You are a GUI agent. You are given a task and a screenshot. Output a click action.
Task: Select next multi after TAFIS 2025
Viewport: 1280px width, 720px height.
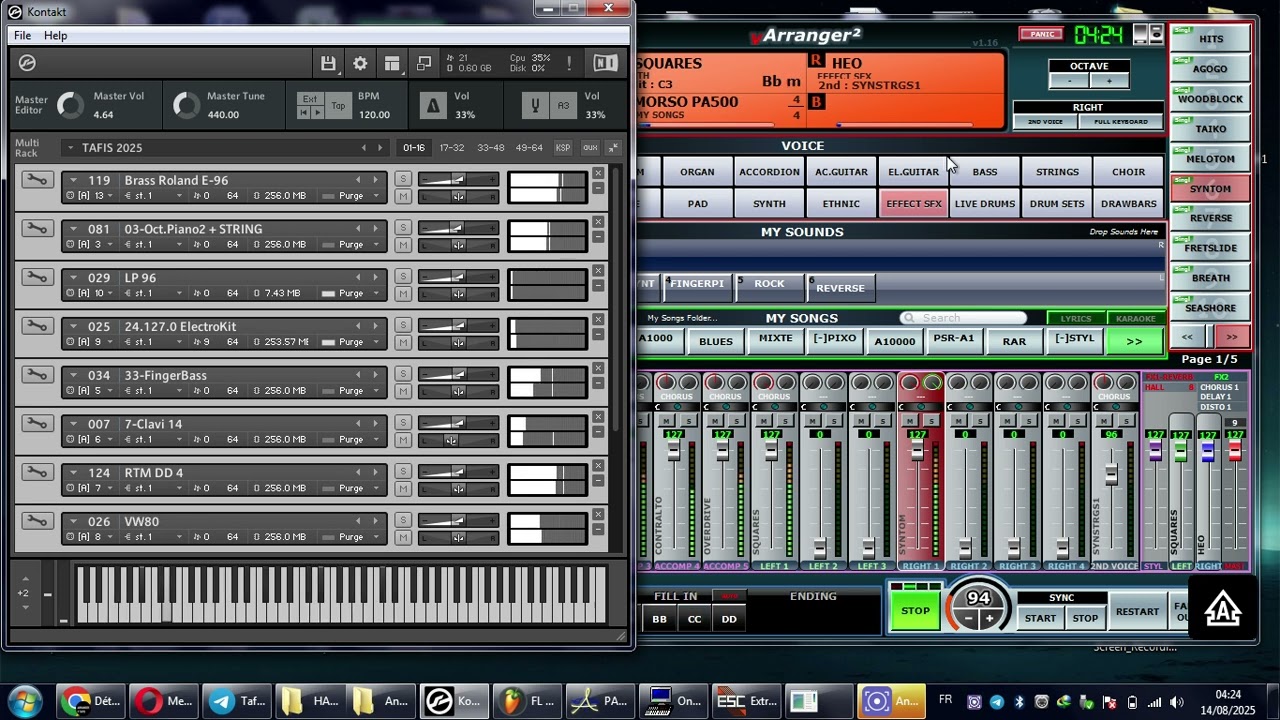(380, 148)
